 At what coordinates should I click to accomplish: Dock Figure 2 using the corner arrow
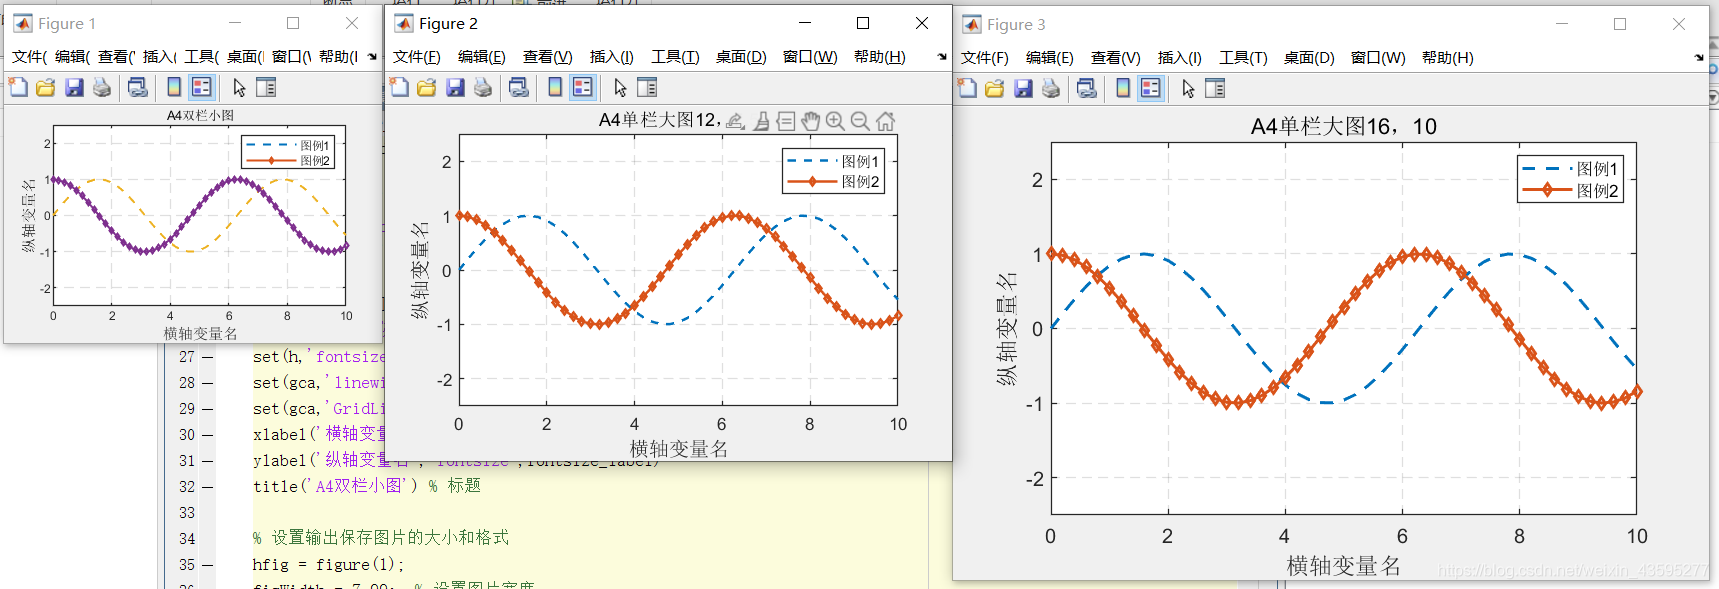[x=941, y=57]
